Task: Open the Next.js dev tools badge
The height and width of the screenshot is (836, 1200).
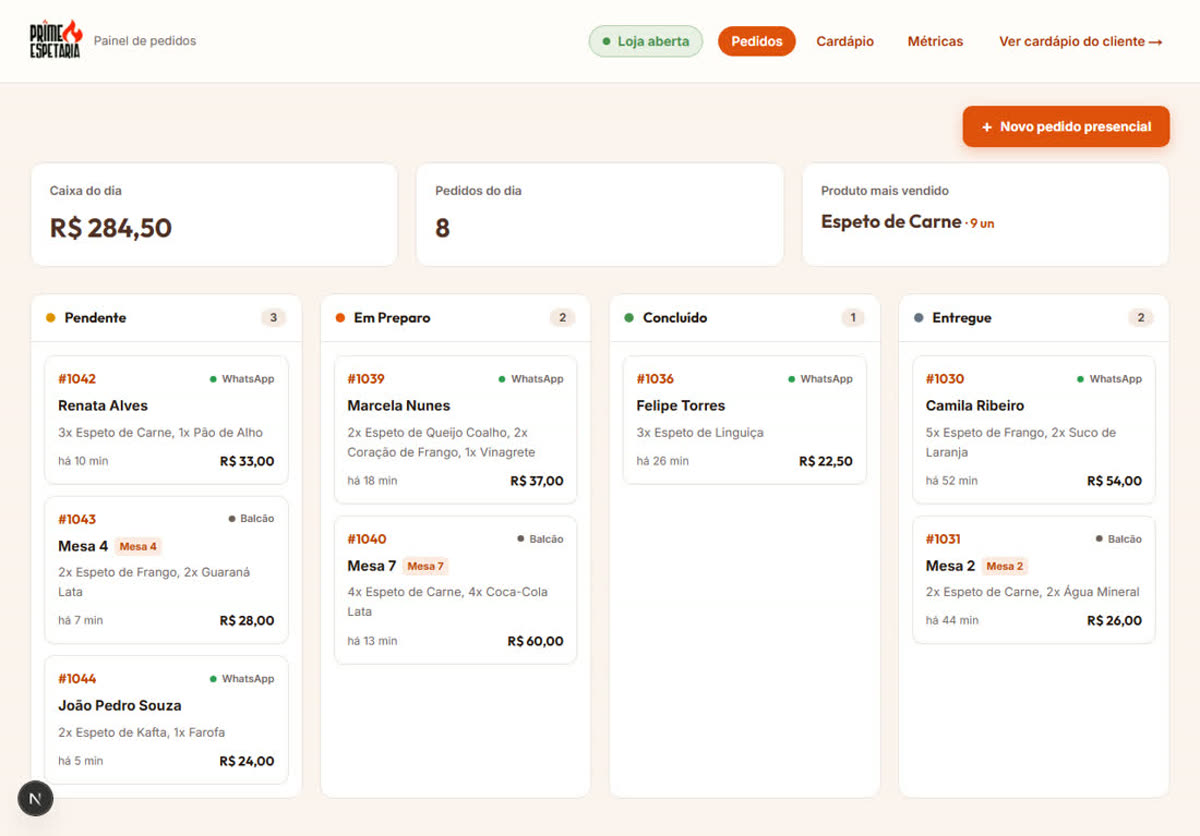Action: 36,798
